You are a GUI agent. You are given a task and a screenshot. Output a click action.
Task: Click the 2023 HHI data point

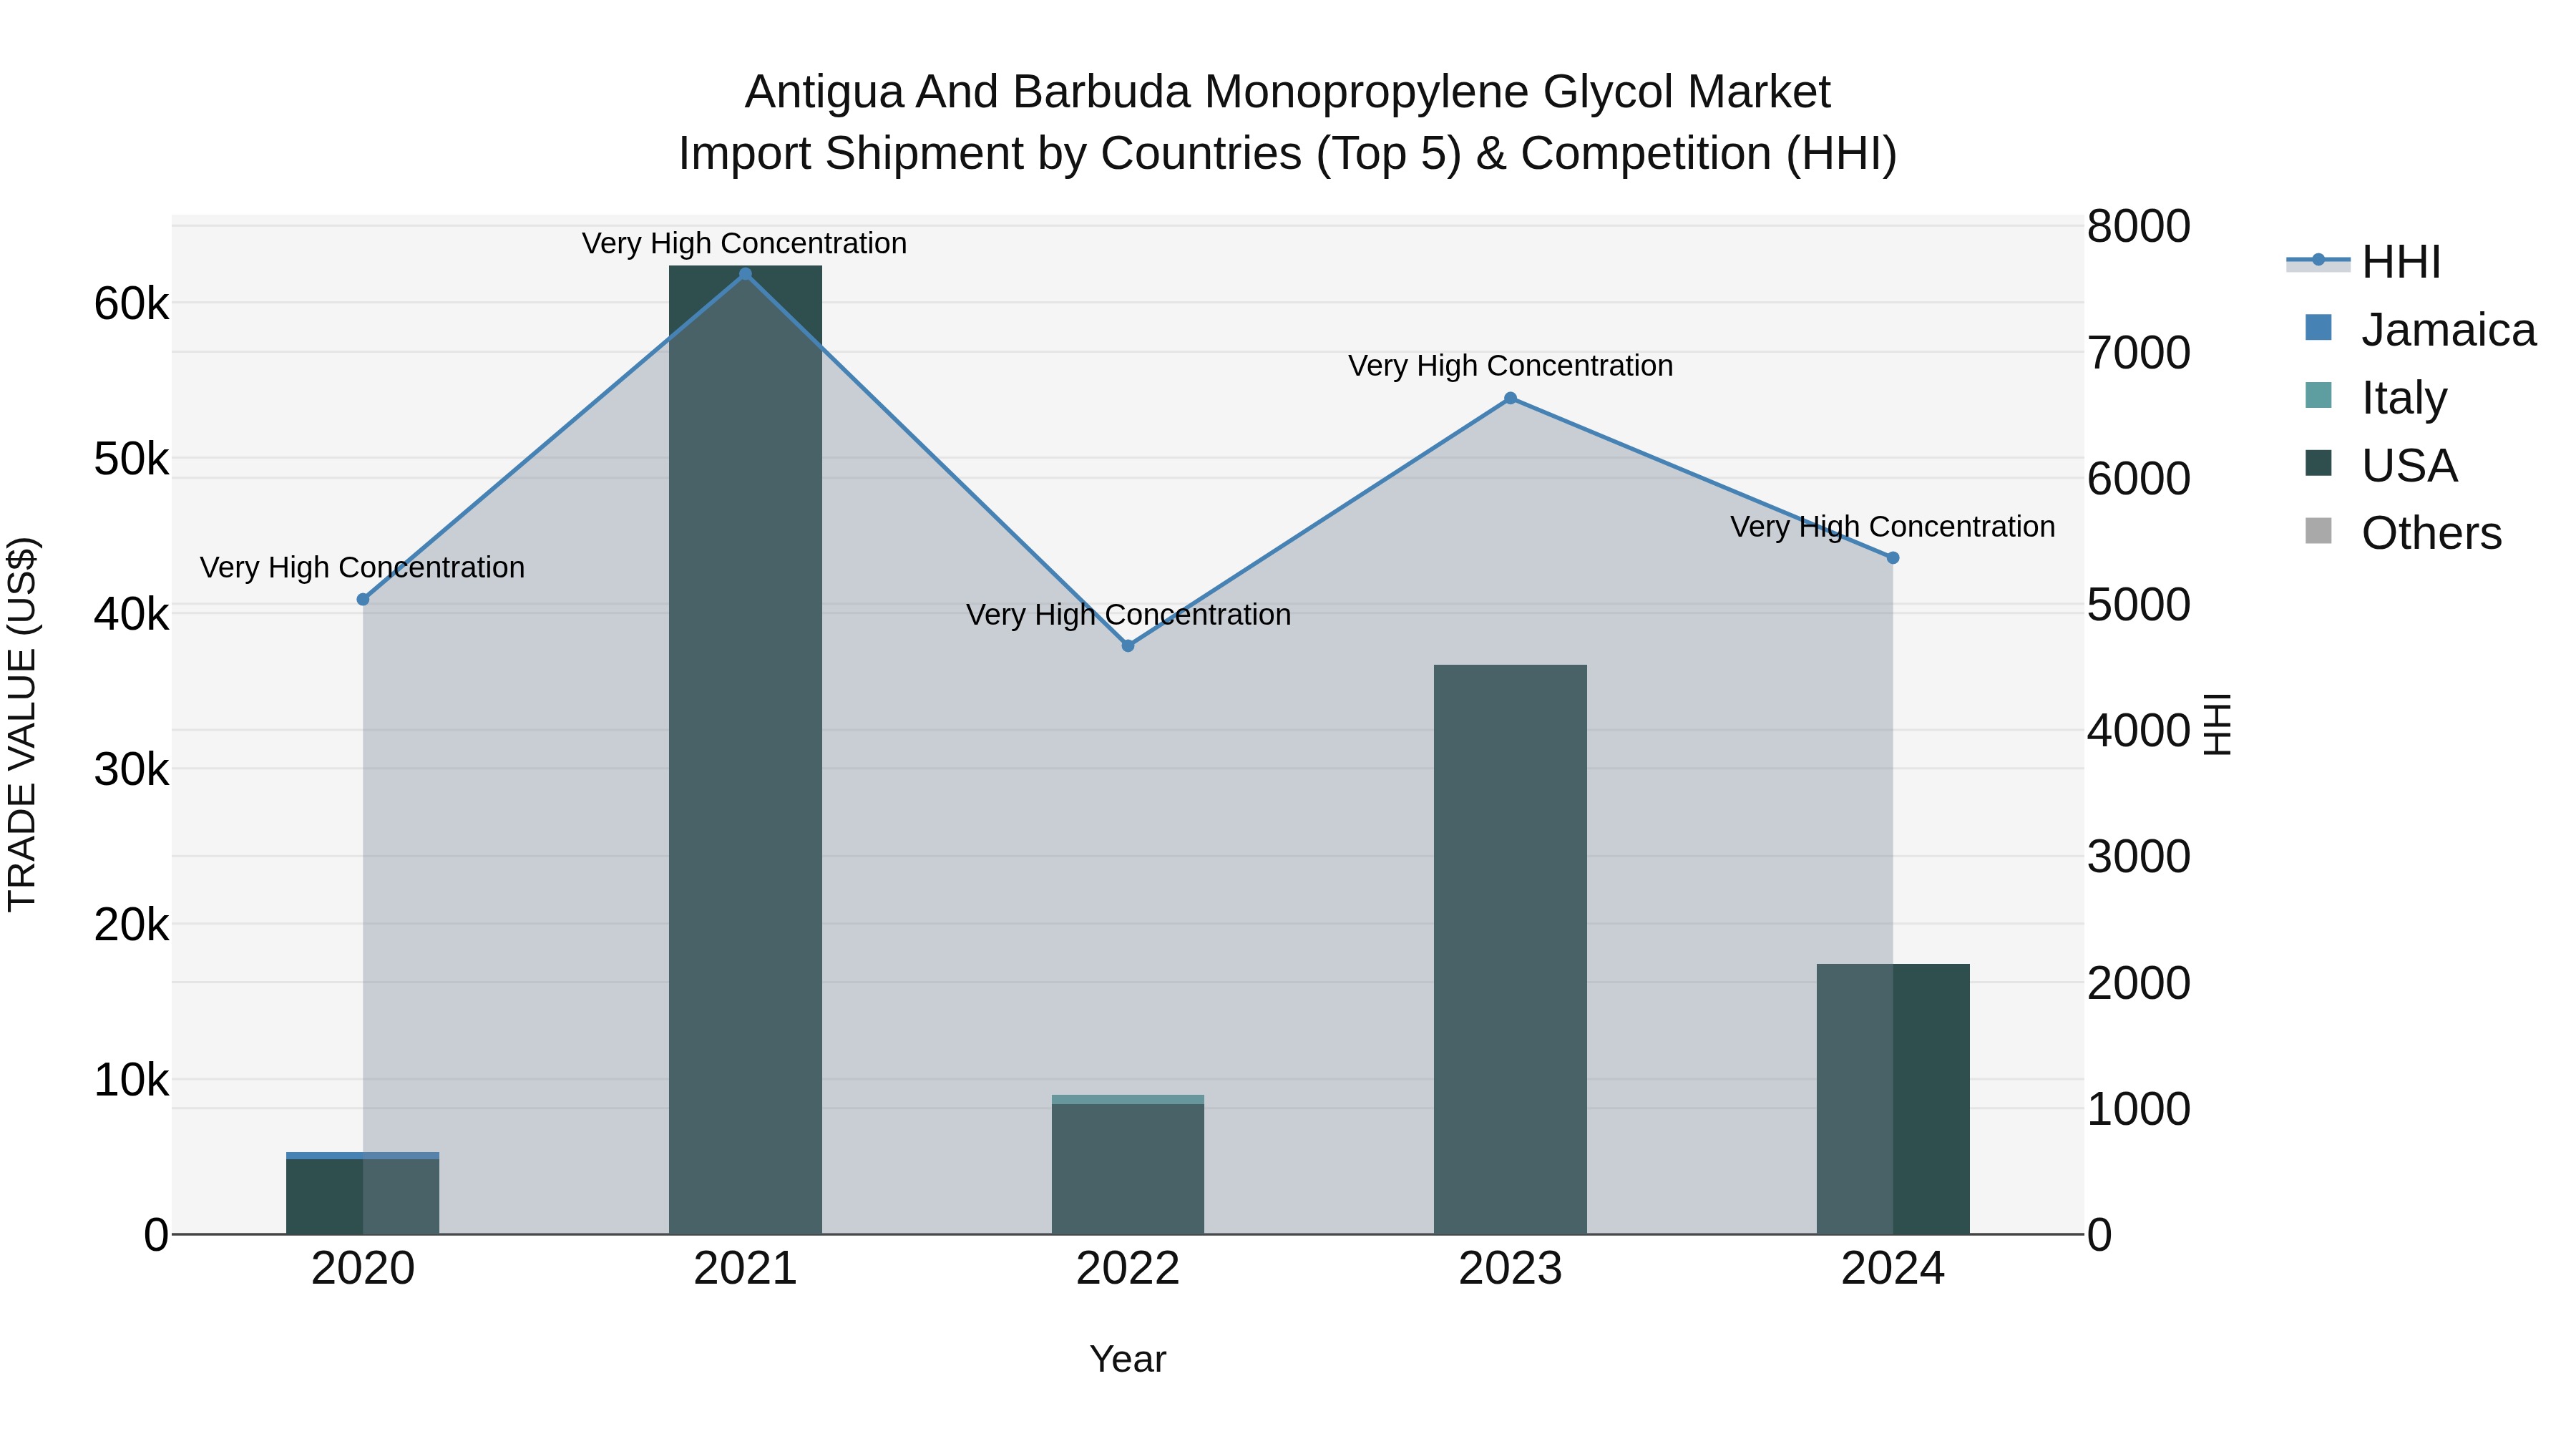tap(1510, 398)
